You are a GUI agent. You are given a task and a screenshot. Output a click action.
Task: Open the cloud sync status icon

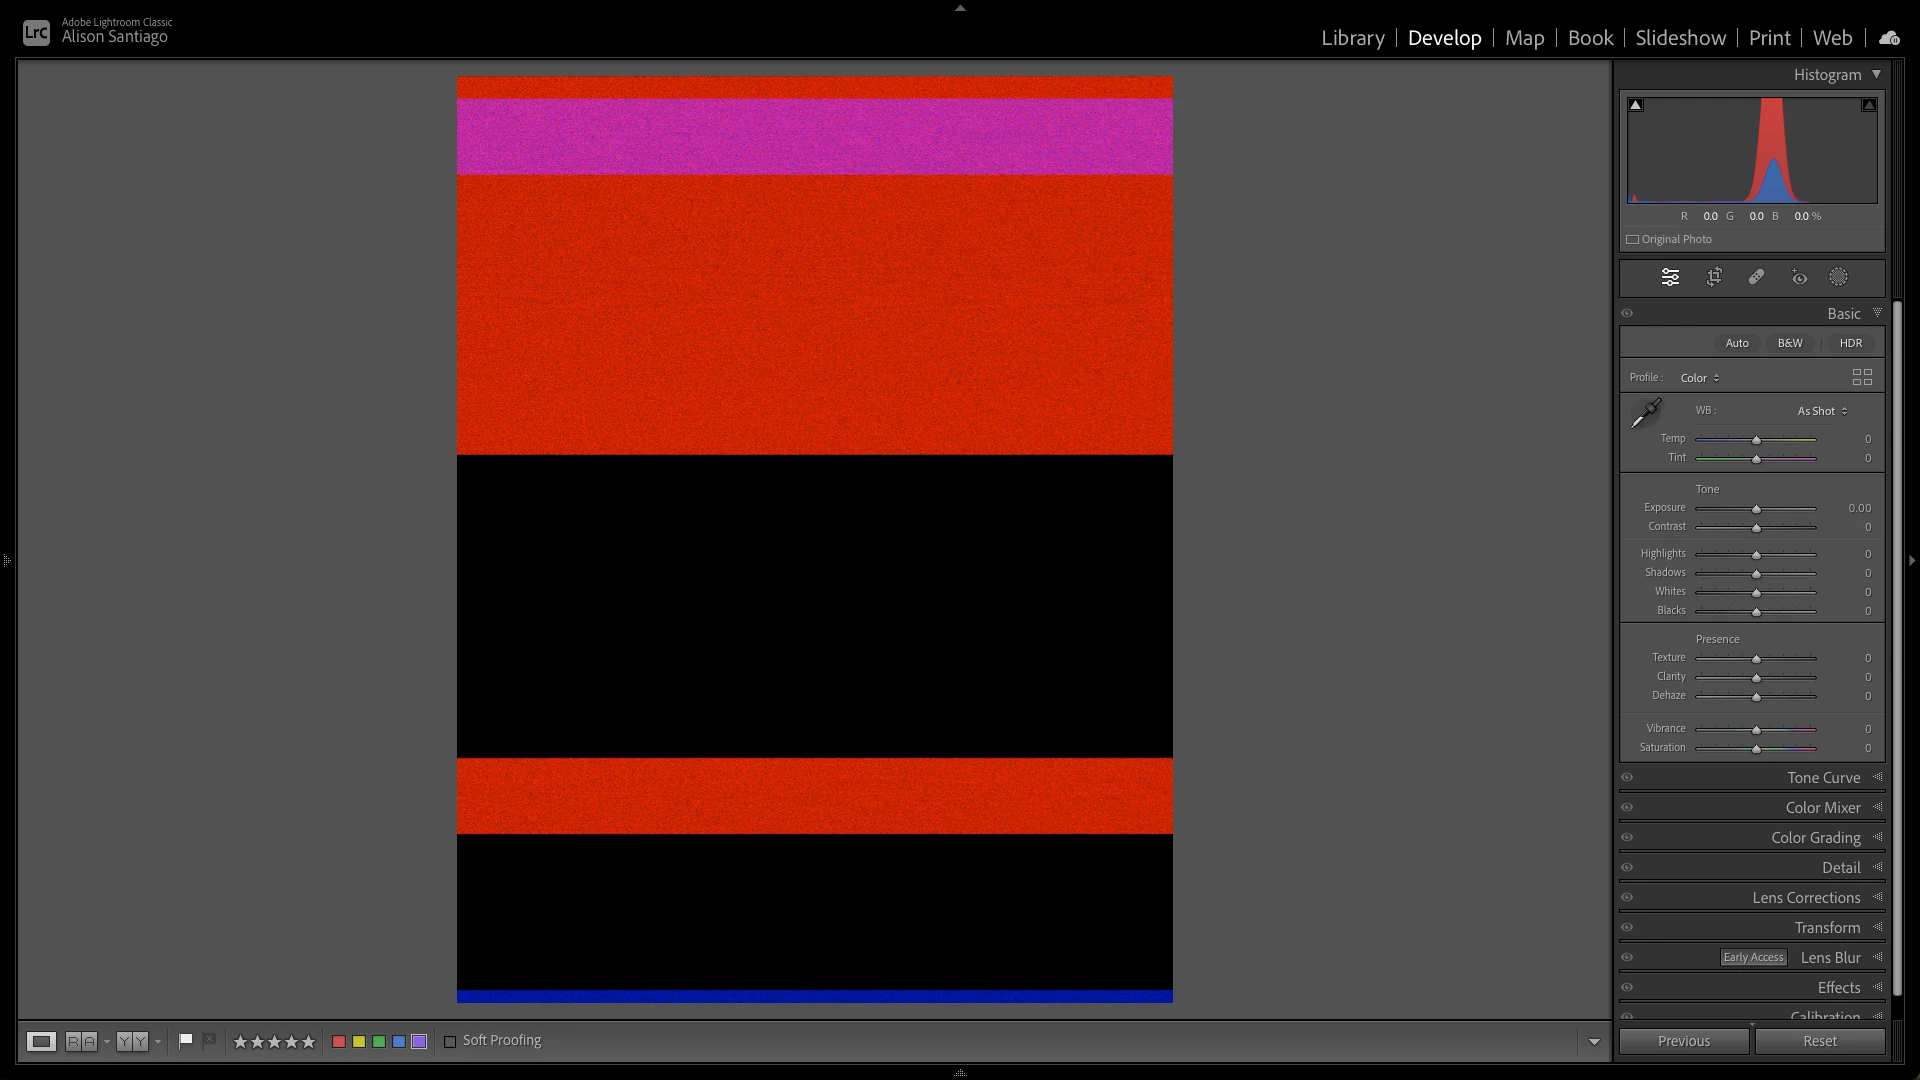point(1889,38)
